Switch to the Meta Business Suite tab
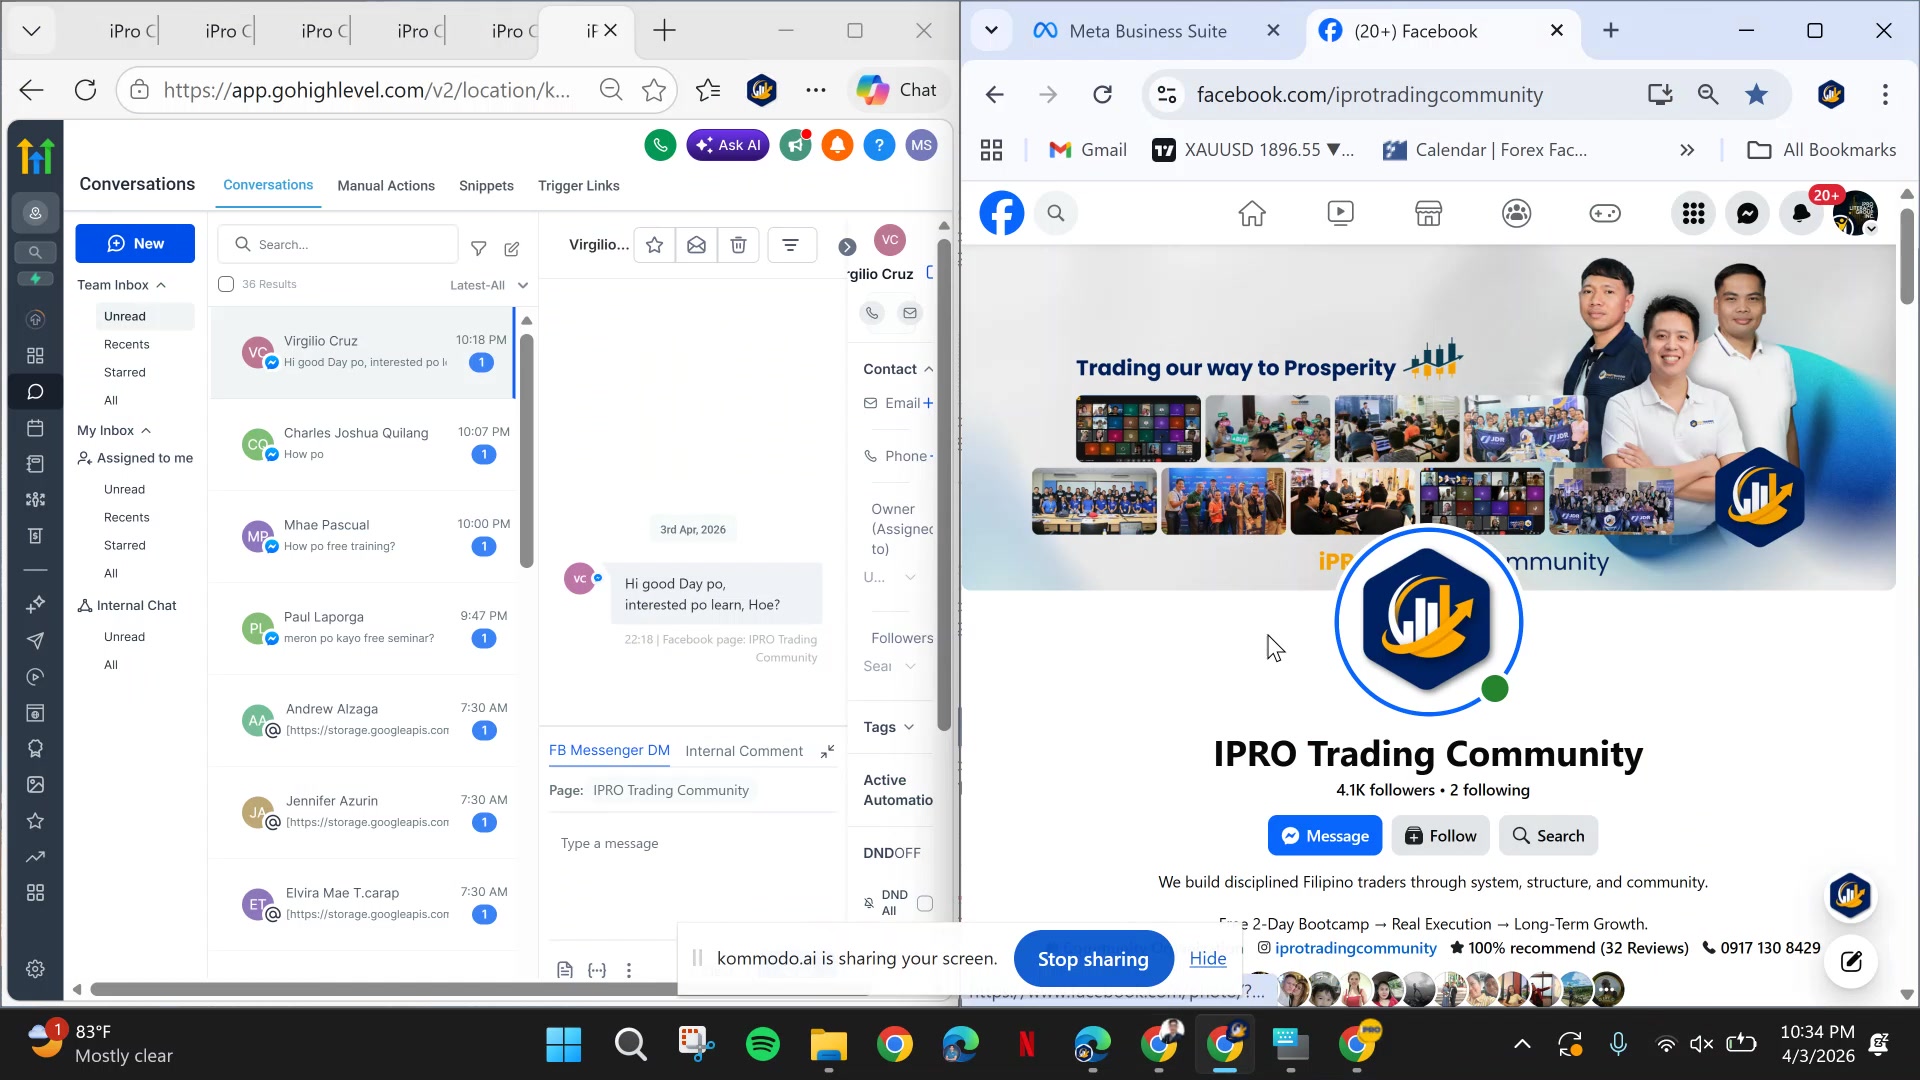Image resolution: width=1920 pixels, height=1080 pixels. 1147,31
